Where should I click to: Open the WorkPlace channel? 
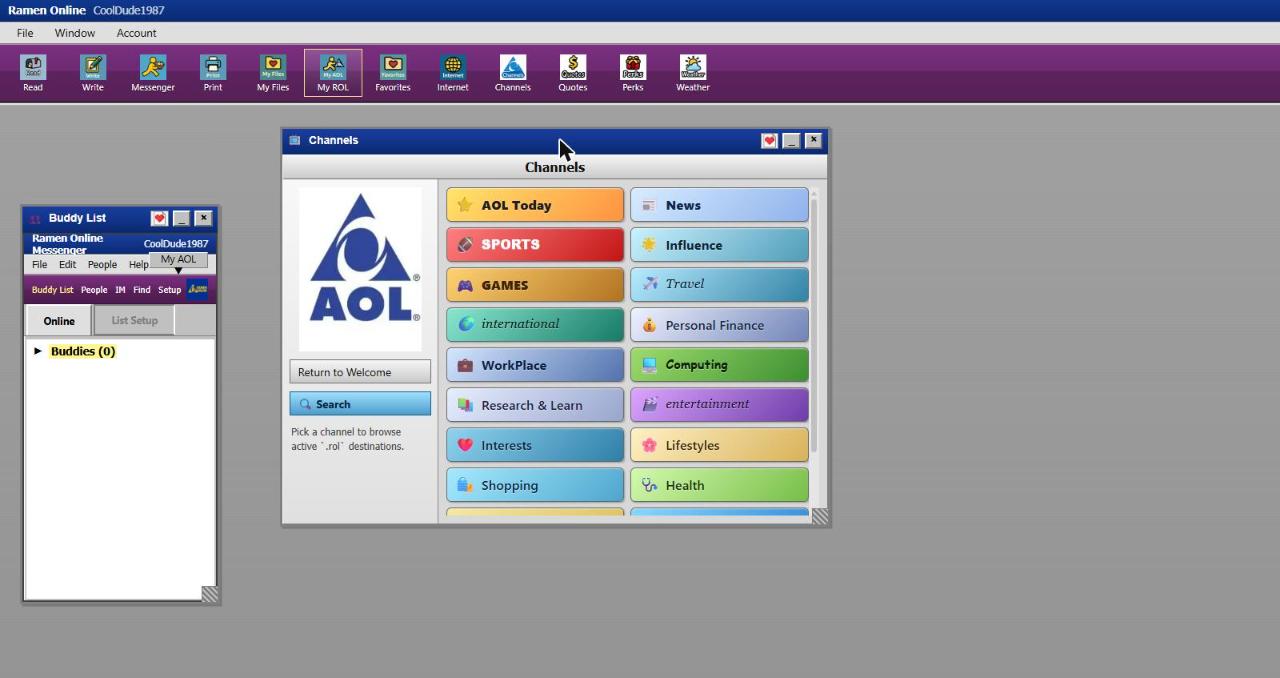(535, 365)
